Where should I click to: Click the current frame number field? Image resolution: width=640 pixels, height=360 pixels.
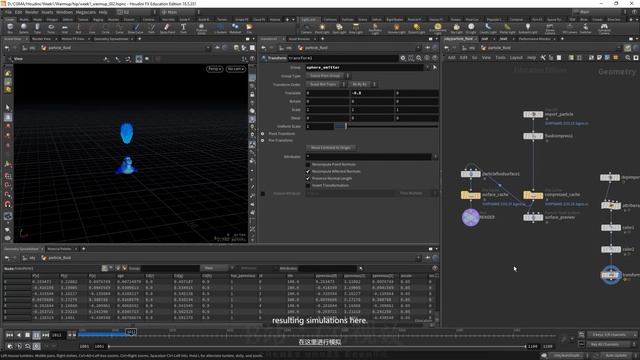point(57,335)
